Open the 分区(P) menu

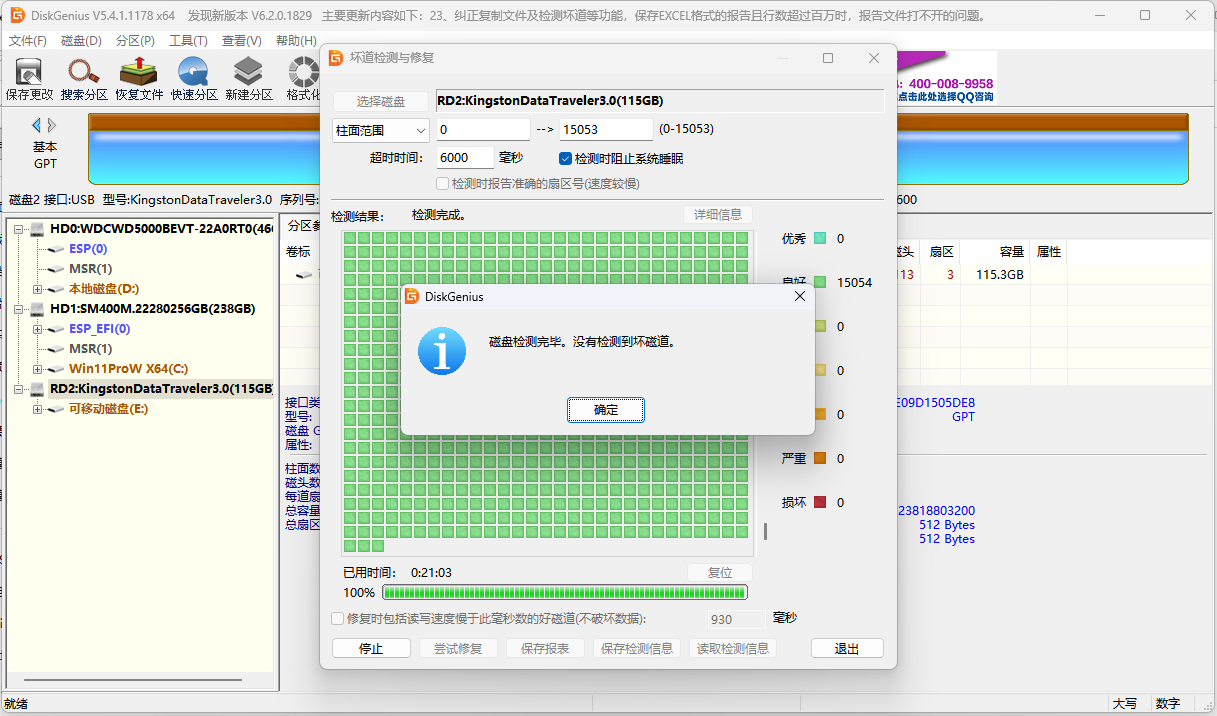(135, 41)
